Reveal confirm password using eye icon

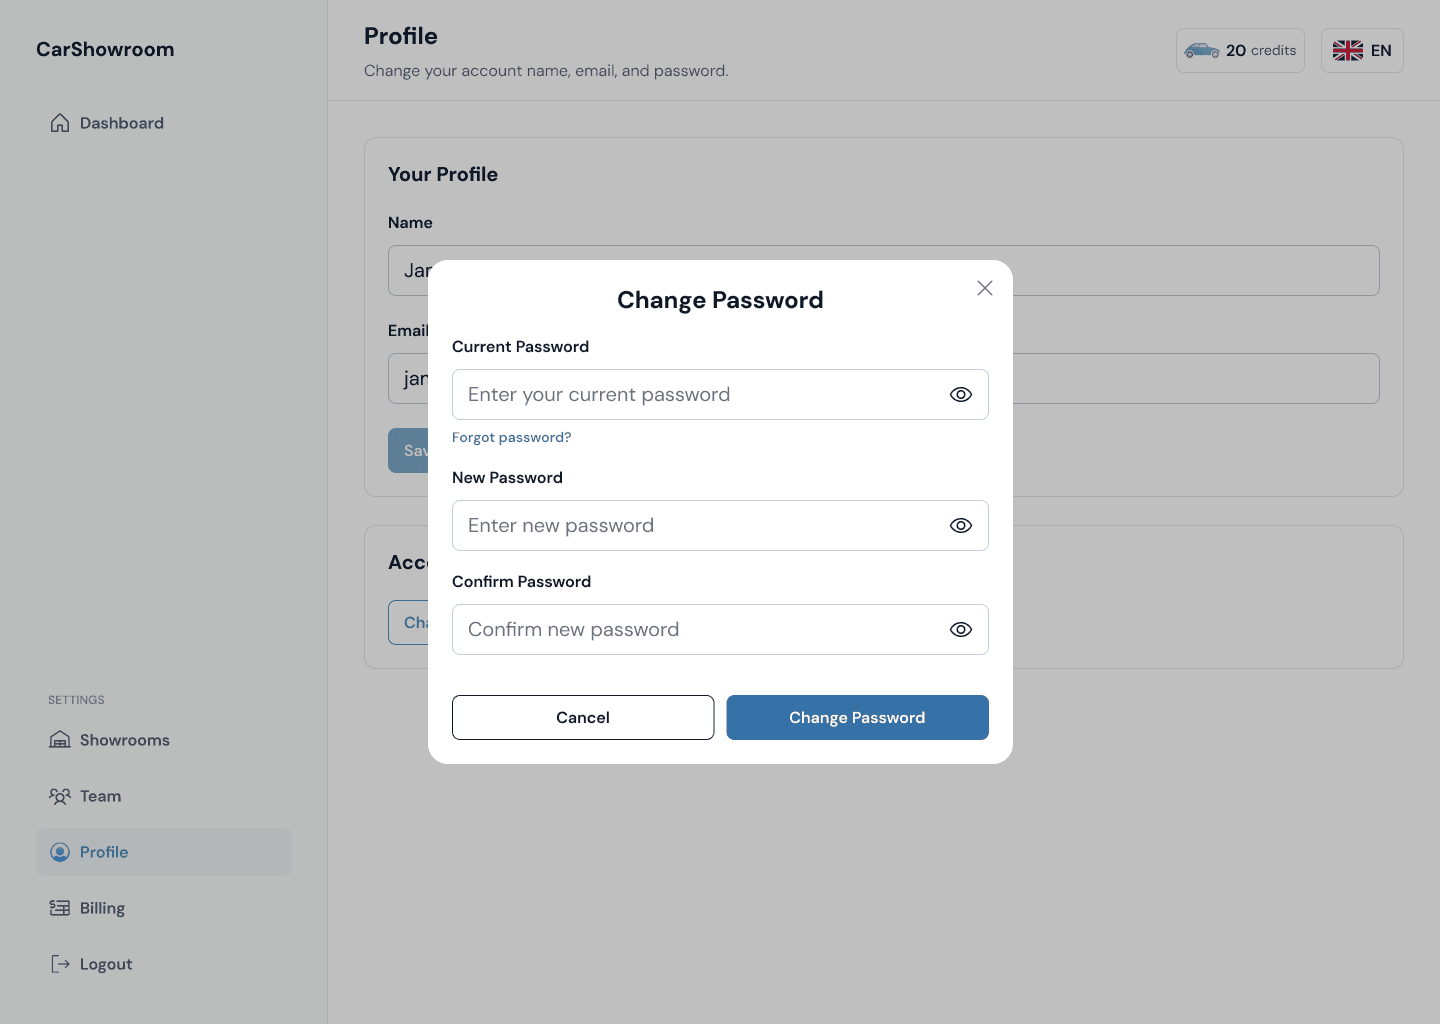pos(960,630)
